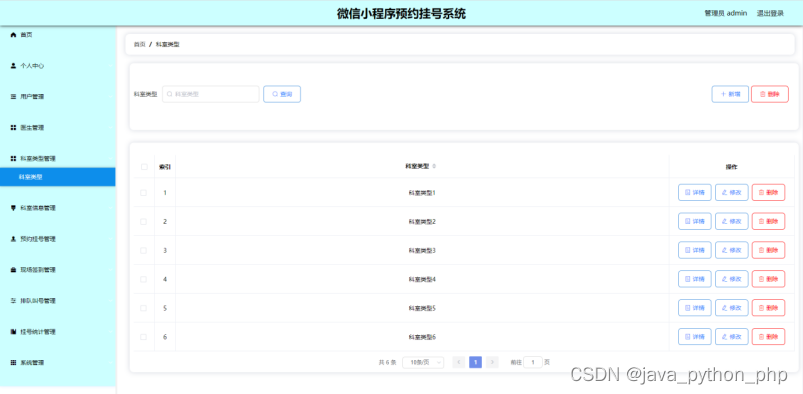This screenshot has height=394, width=803.
Task: Click the 科室类型2 table cell
Action: click(422, 221)
